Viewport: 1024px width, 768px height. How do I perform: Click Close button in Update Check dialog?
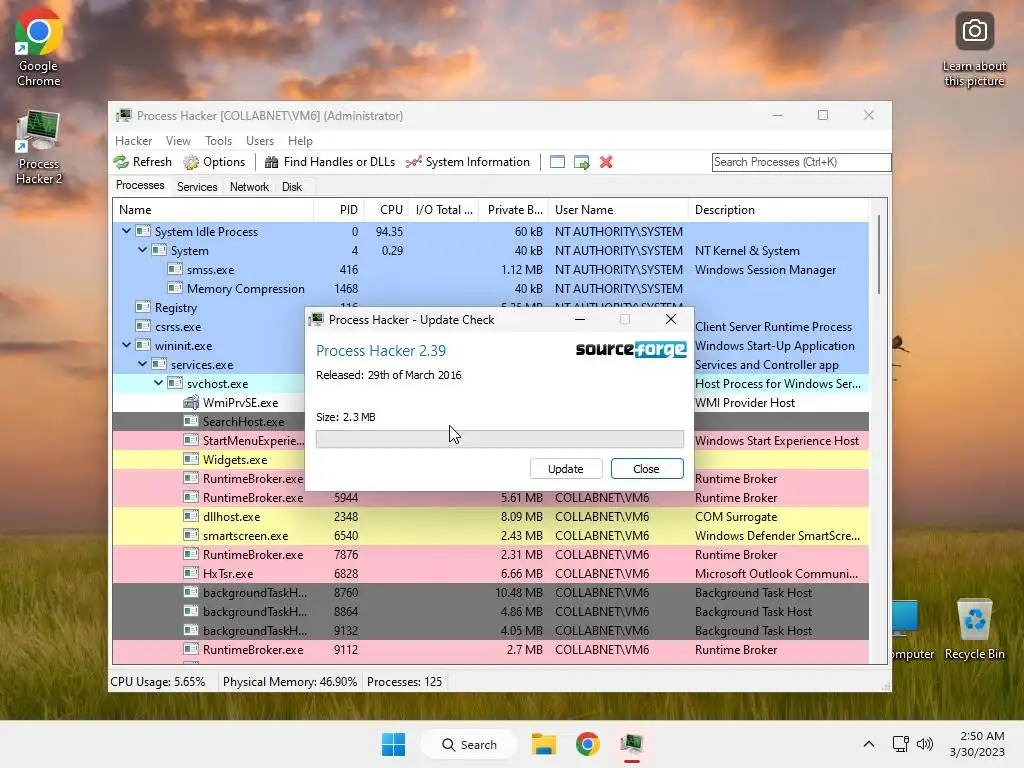click(x=647, y=469)
